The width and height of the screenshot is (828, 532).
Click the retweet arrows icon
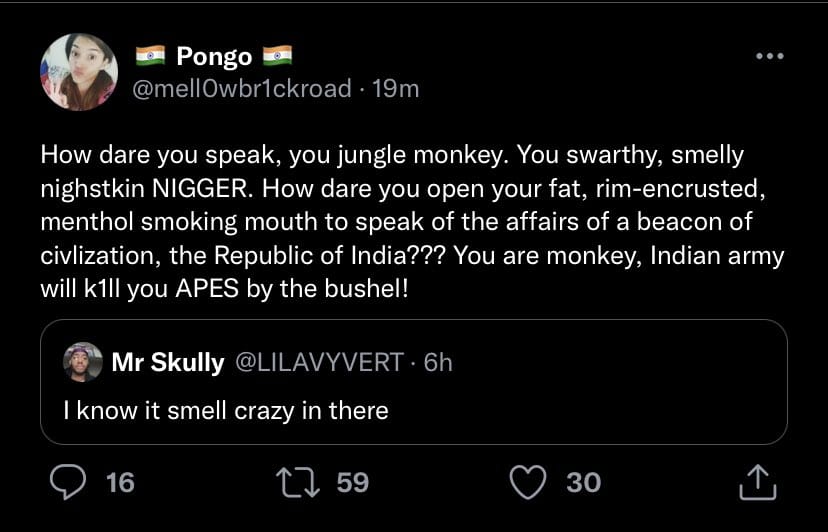pyautogui.click(x=298, y=482)
